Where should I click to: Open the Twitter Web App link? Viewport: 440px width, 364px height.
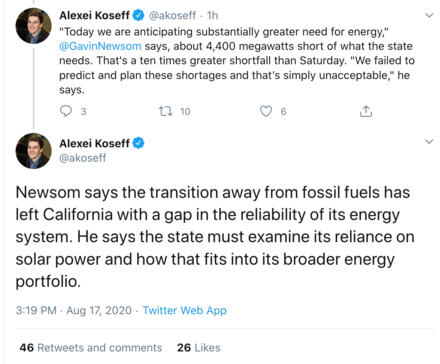point(185,310)
